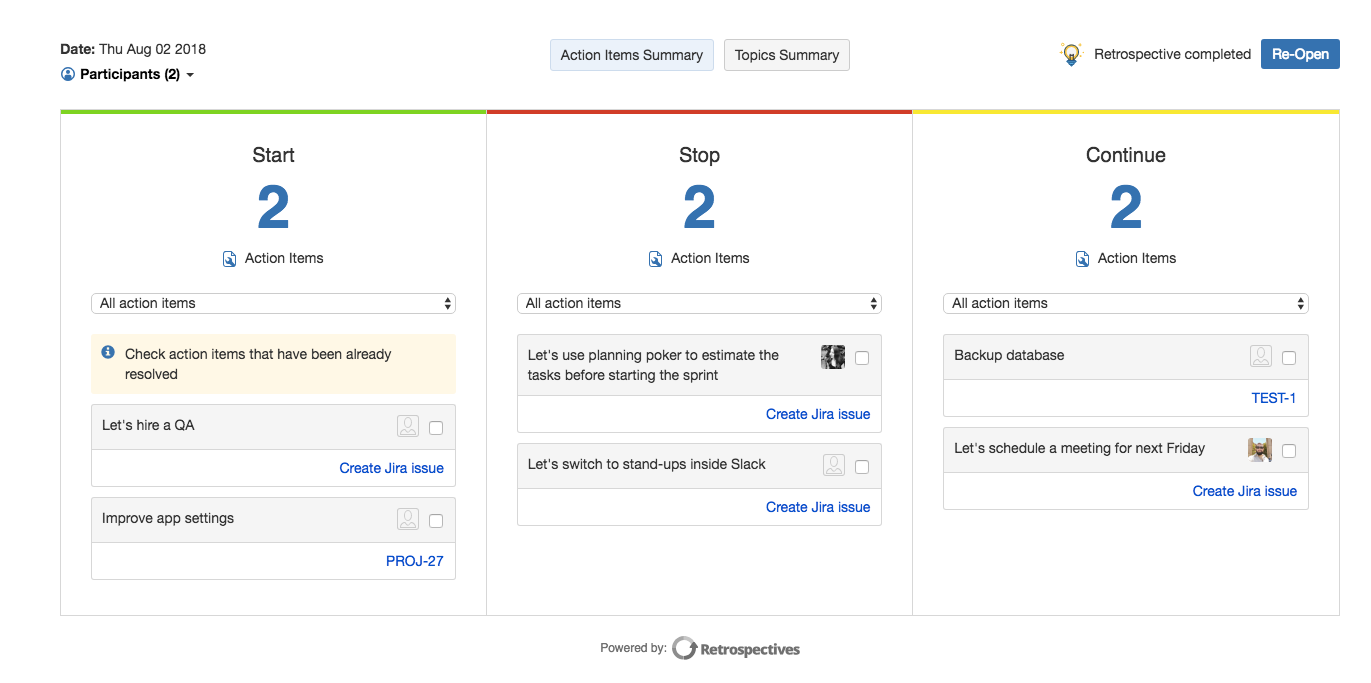The height and width of the screenshot is (683, 1371).
Task: Click the count 2 under Start
Action: click(273, 208)
